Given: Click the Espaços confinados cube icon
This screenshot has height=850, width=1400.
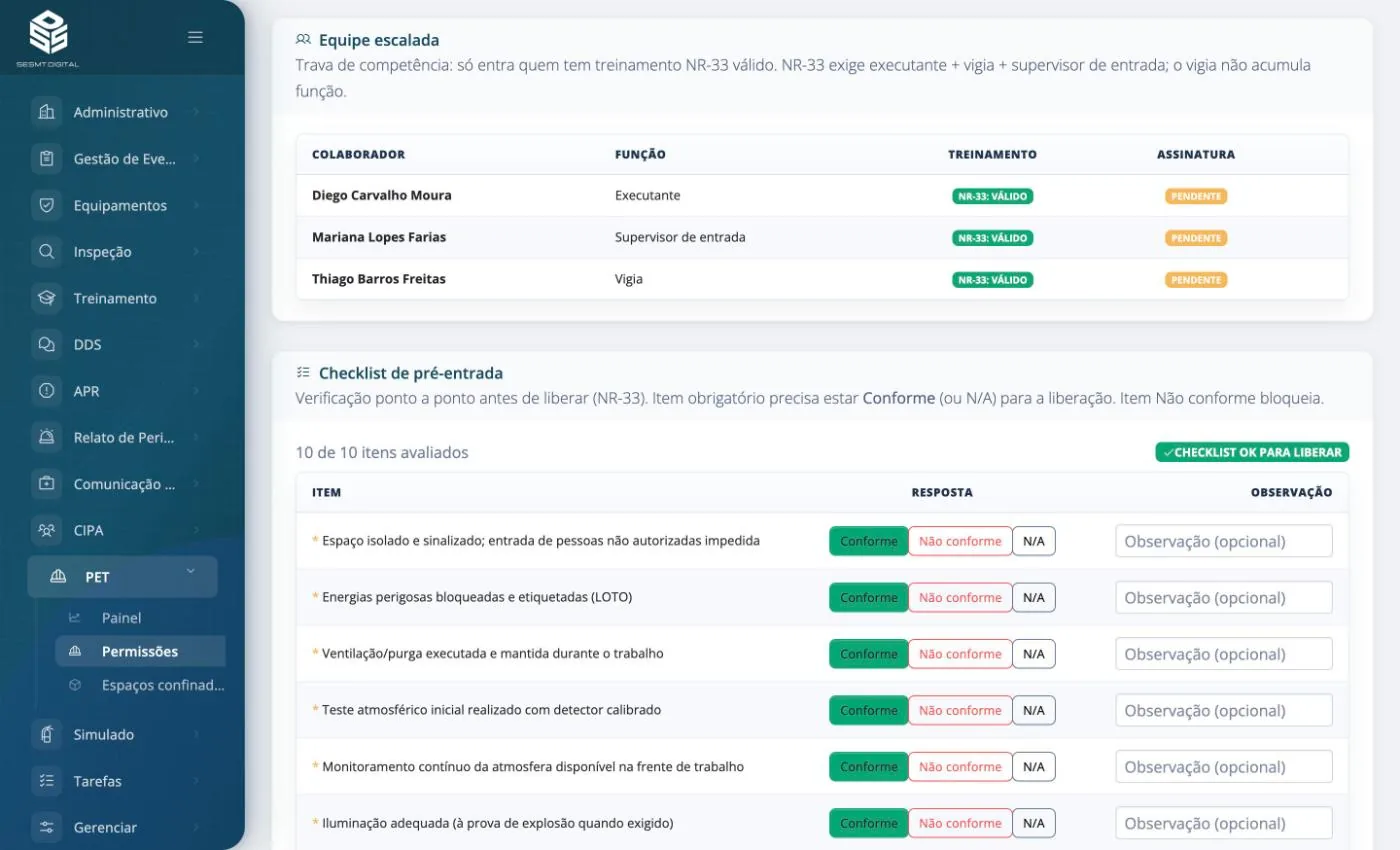Looking at the screenshot, I should click(x=75, y=685).
